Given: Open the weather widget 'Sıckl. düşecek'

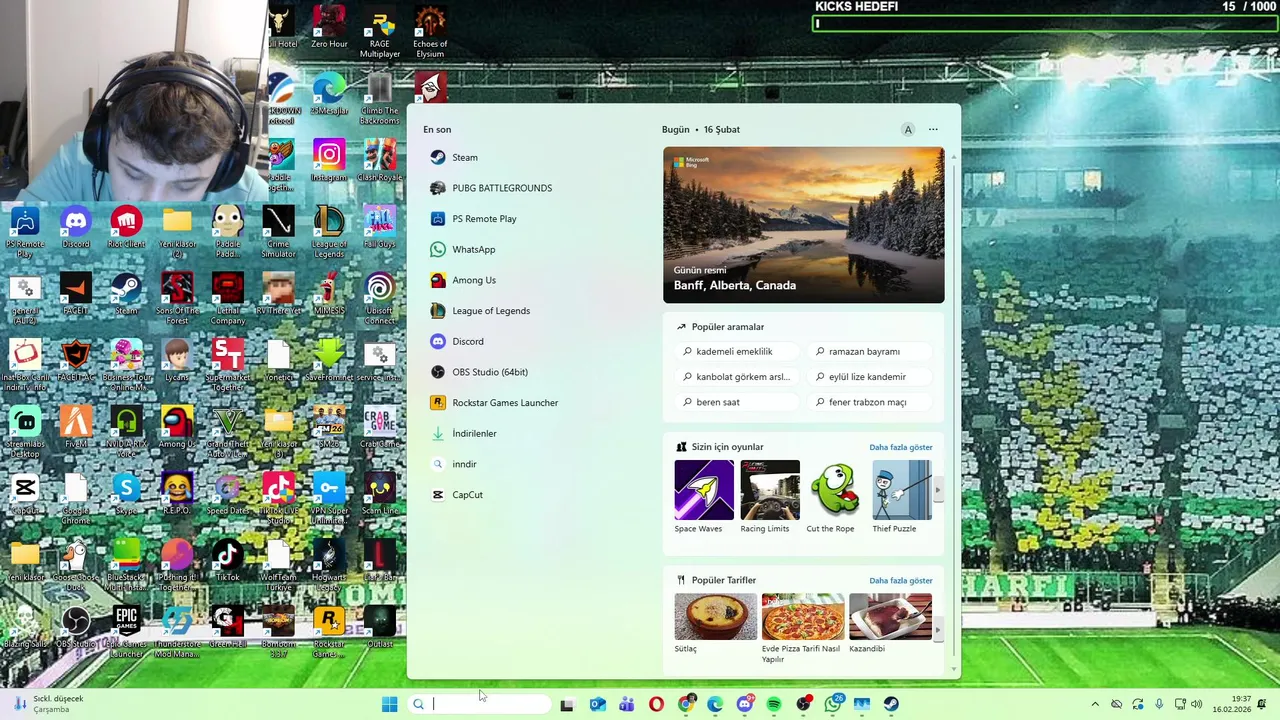Looking at the screenshot, I should [48, 704].
